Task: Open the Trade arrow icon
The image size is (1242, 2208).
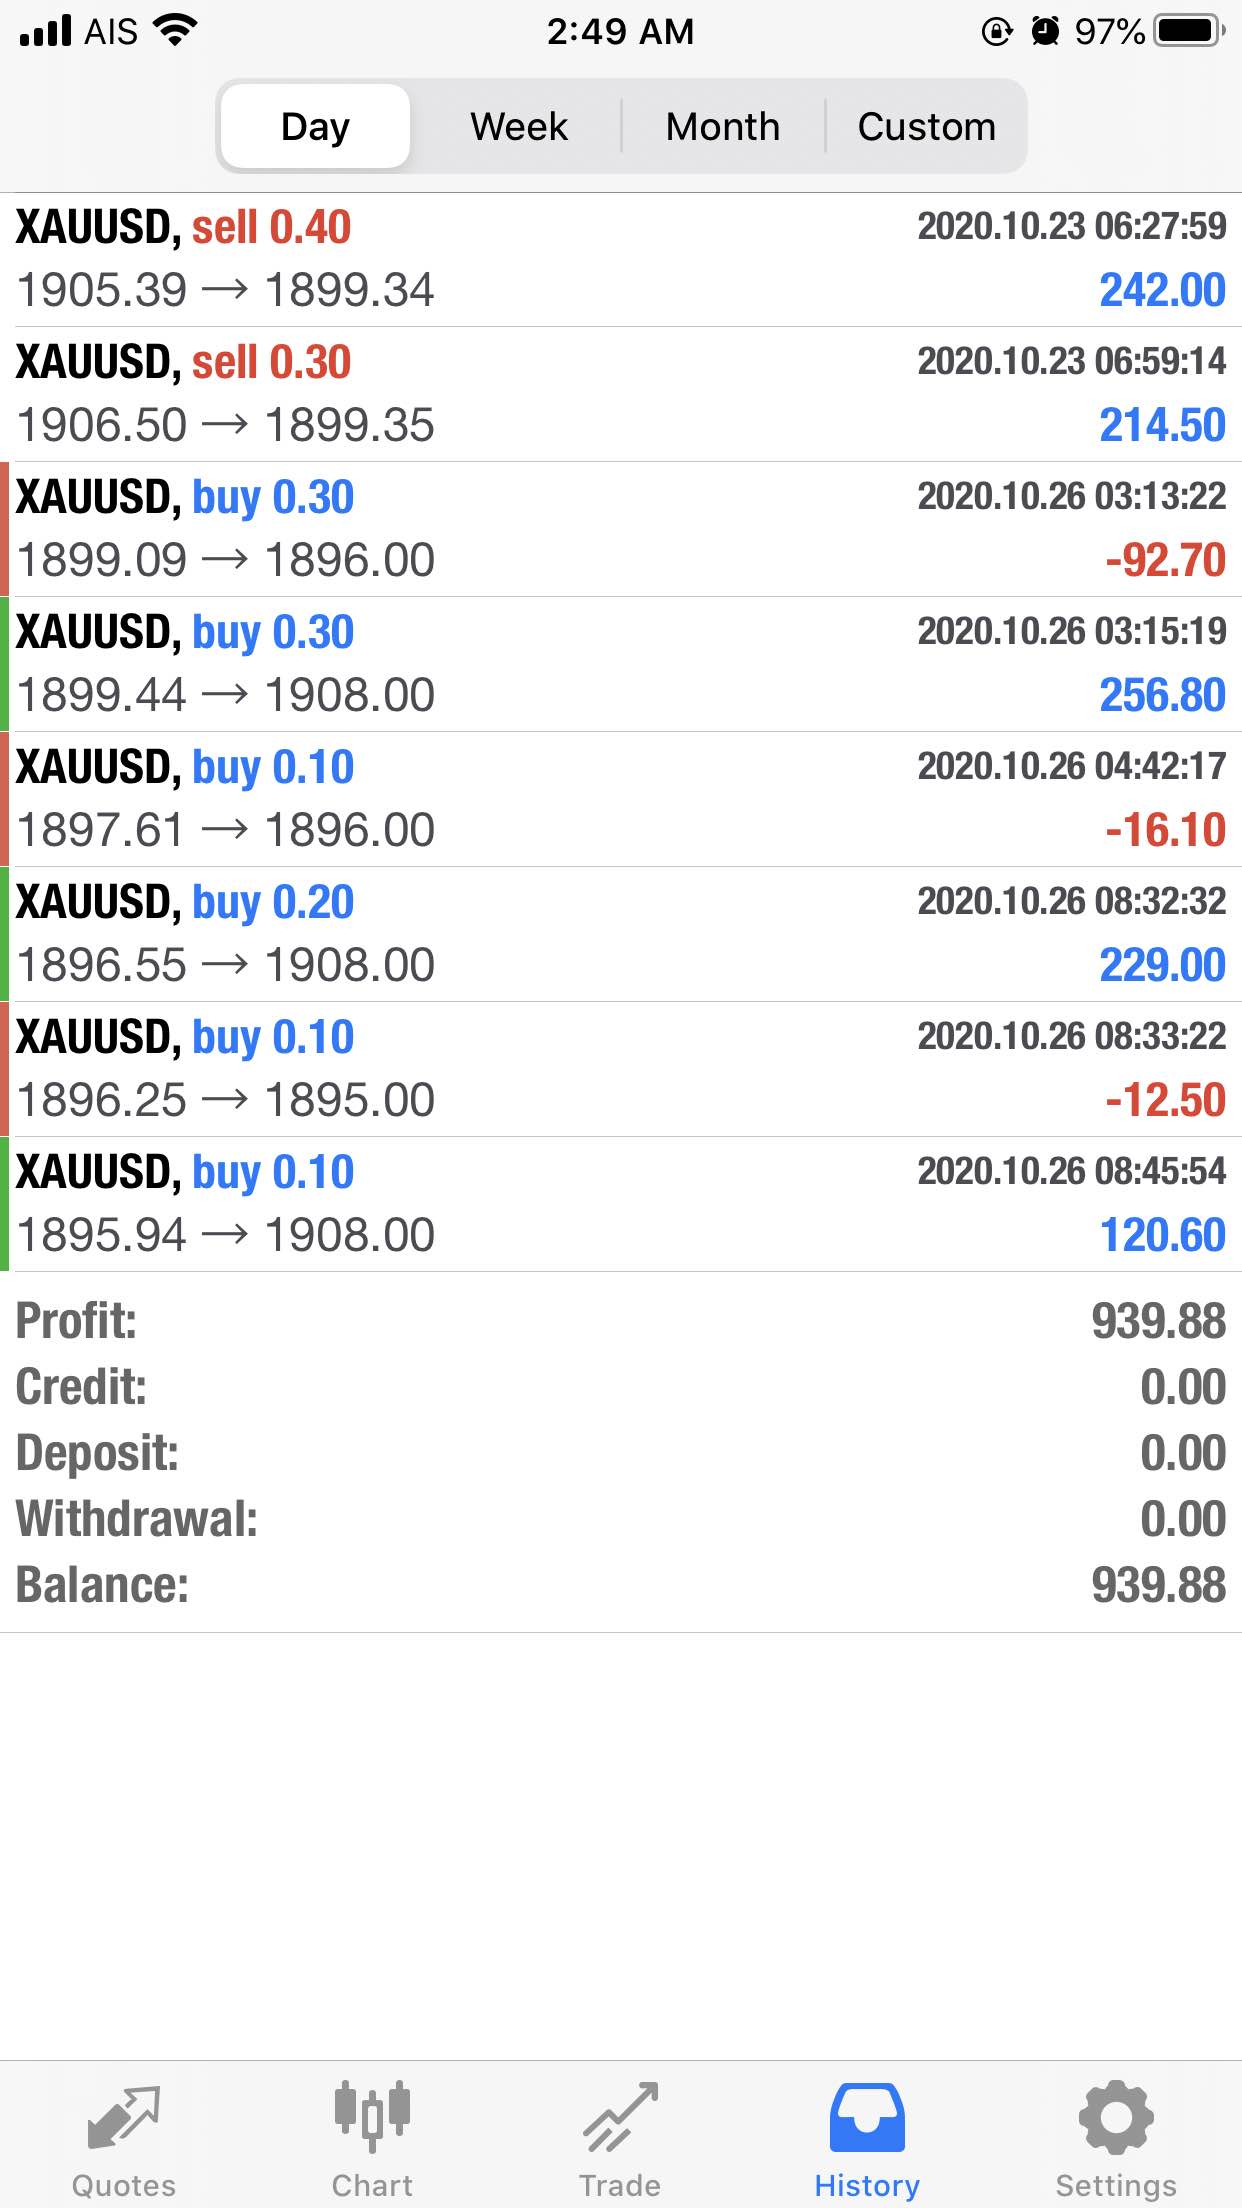Action: click(x=620, y=2116)
